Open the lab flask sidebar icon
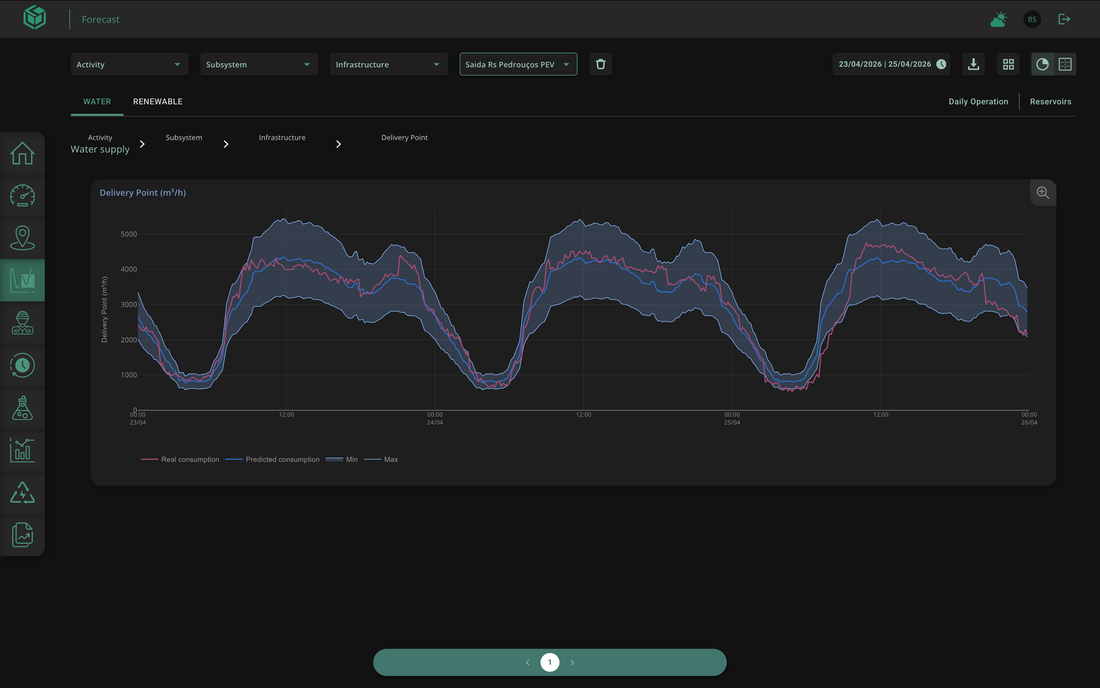Image resolution: width=1100 pixels, height=688 pixels. [x=22, y=407]
